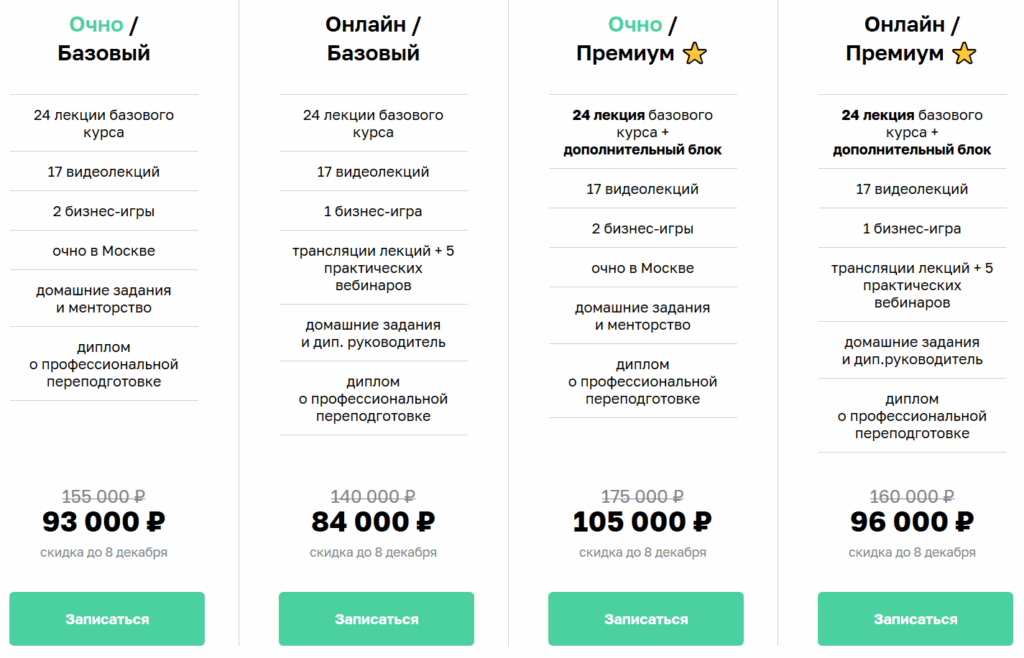The width and height of the screenshot is (1024, 658).
Task: Click the 96 000 ₽ discounted price
Action: pos(912,522)
